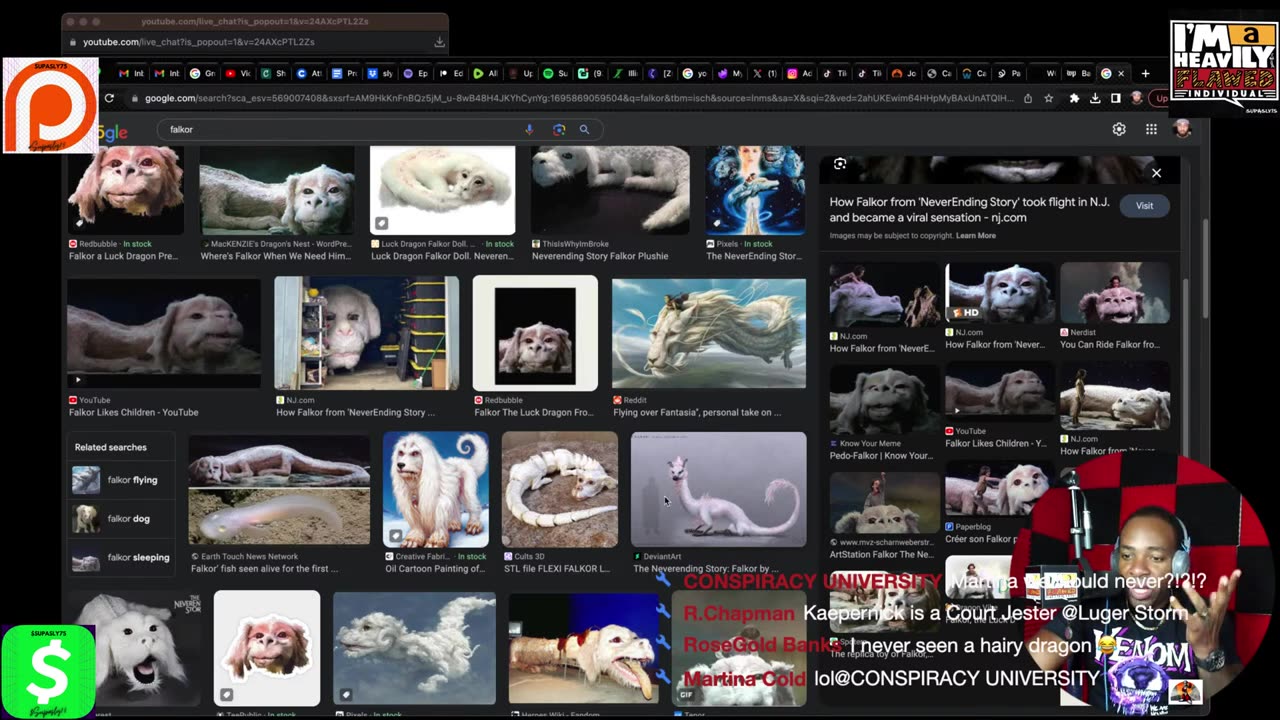Click the Lens icon in the preview panel
The width and height of the screenshot is (1280, 720).
[840, 164]
